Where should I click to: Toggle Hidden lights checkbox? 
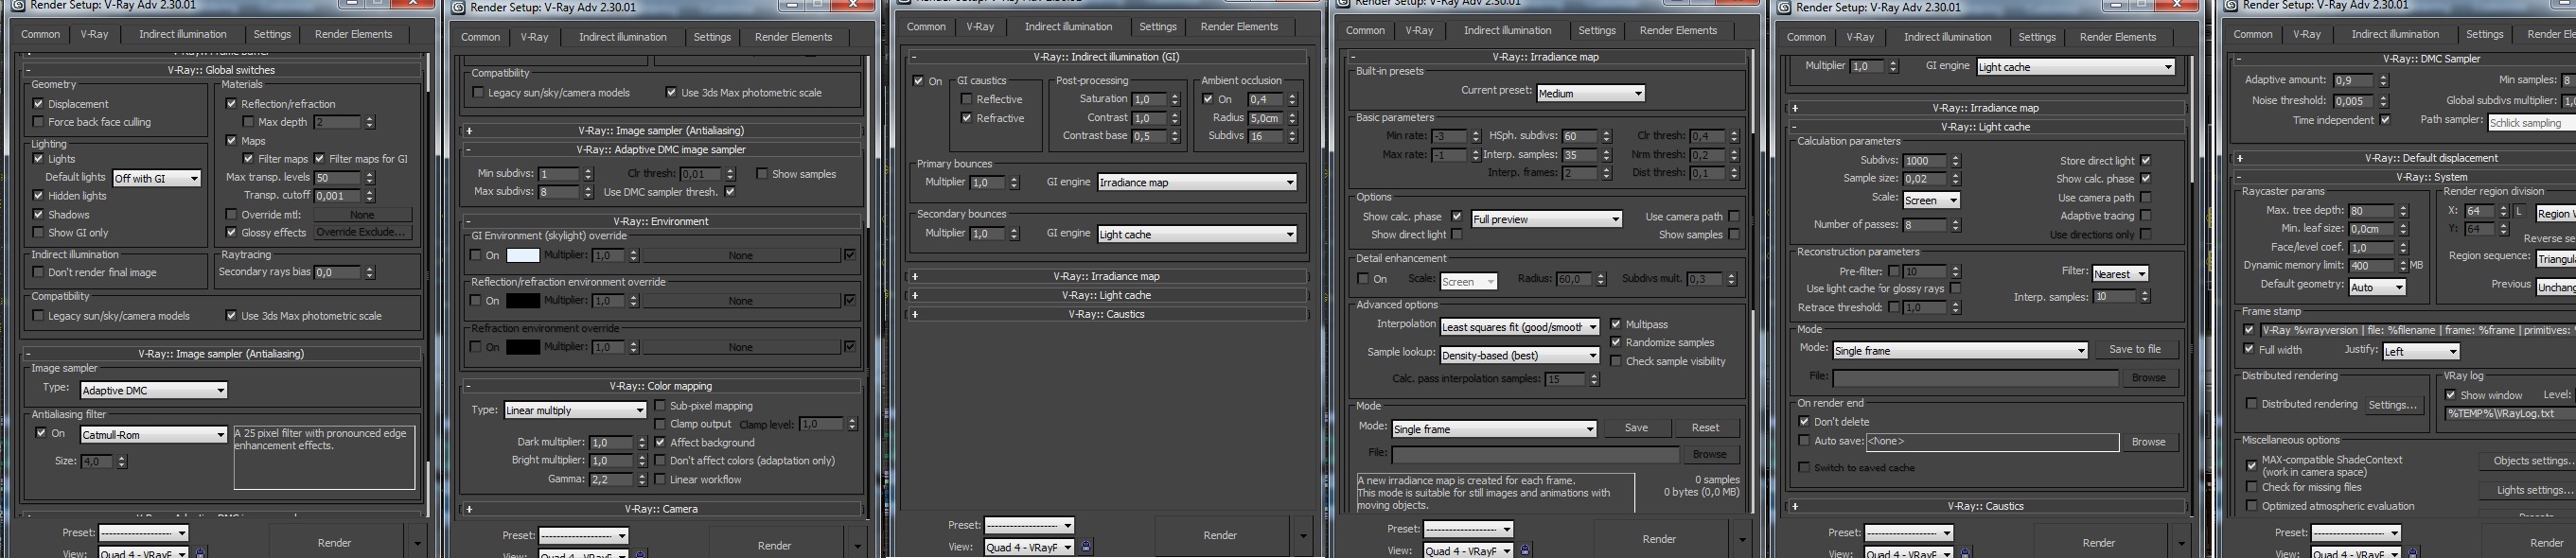pyautogui.click(x=39, y=196)
